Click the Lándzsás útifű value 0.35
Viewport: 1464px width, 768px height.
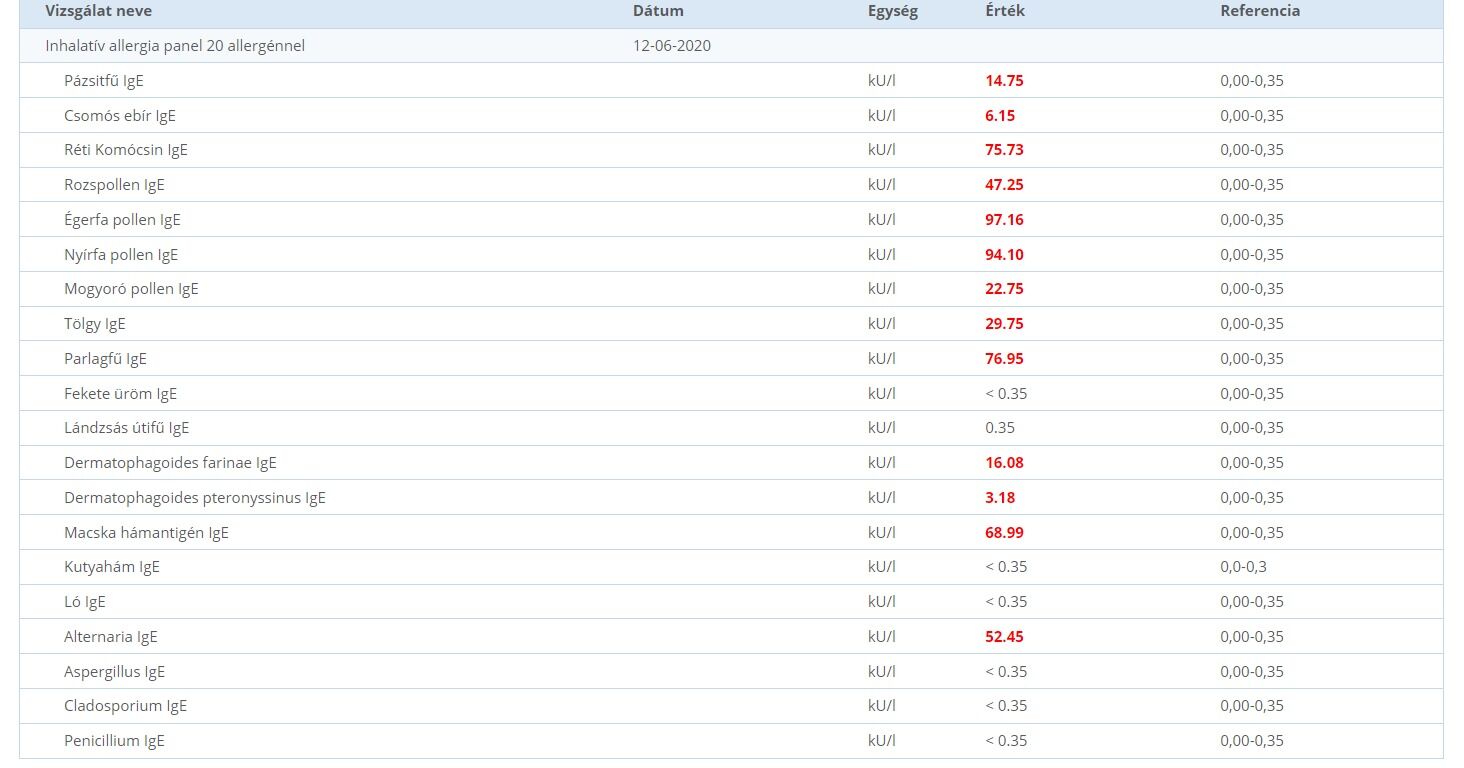[x=1000, y=428]
